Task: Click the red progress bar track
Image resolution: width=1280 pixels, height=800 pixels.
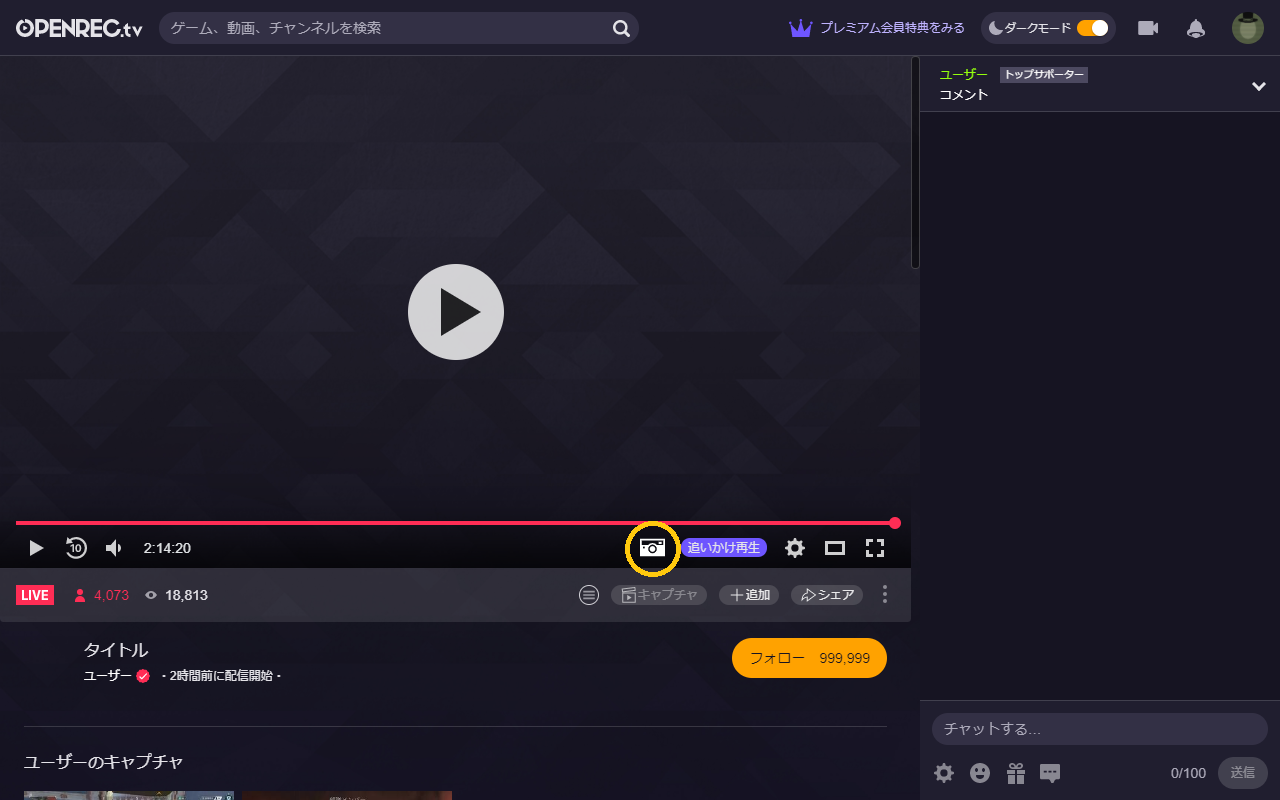Action: (x=455, y=523)
